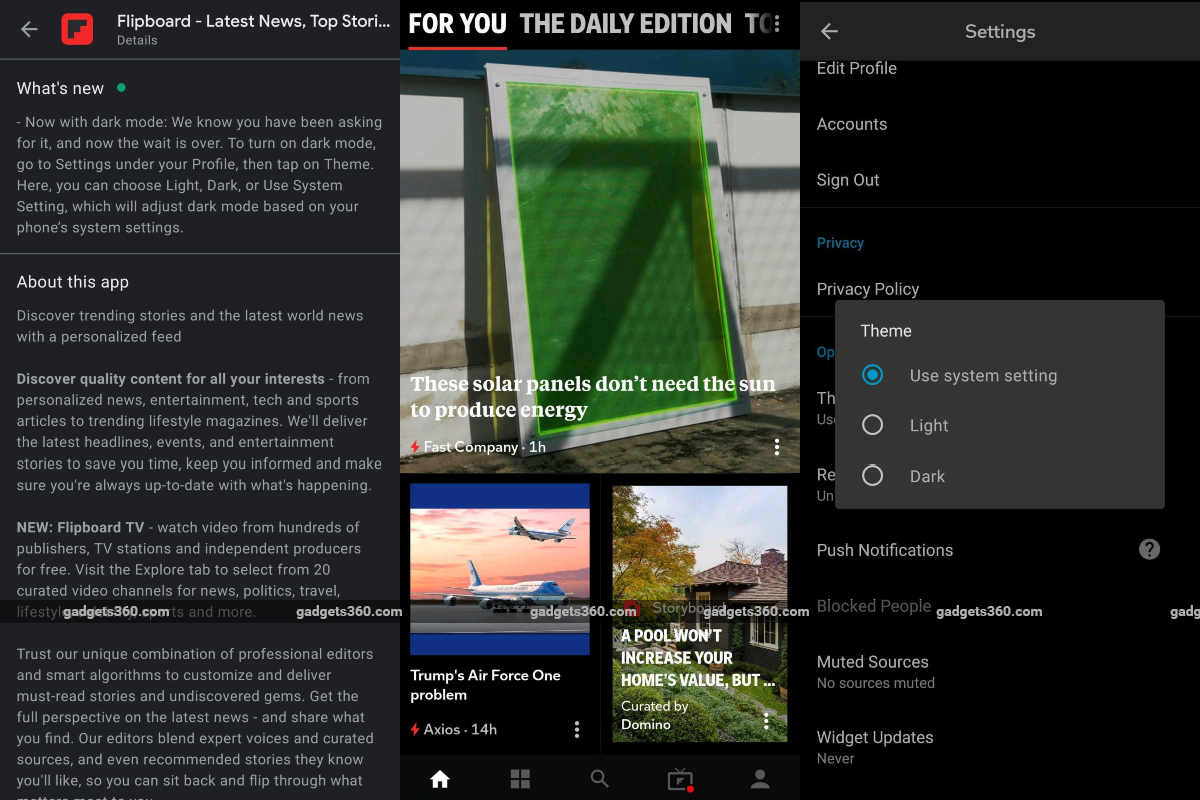1200x800 pixels.
Task: Tap the back arrow on the store page
Action: coord(29,29)
